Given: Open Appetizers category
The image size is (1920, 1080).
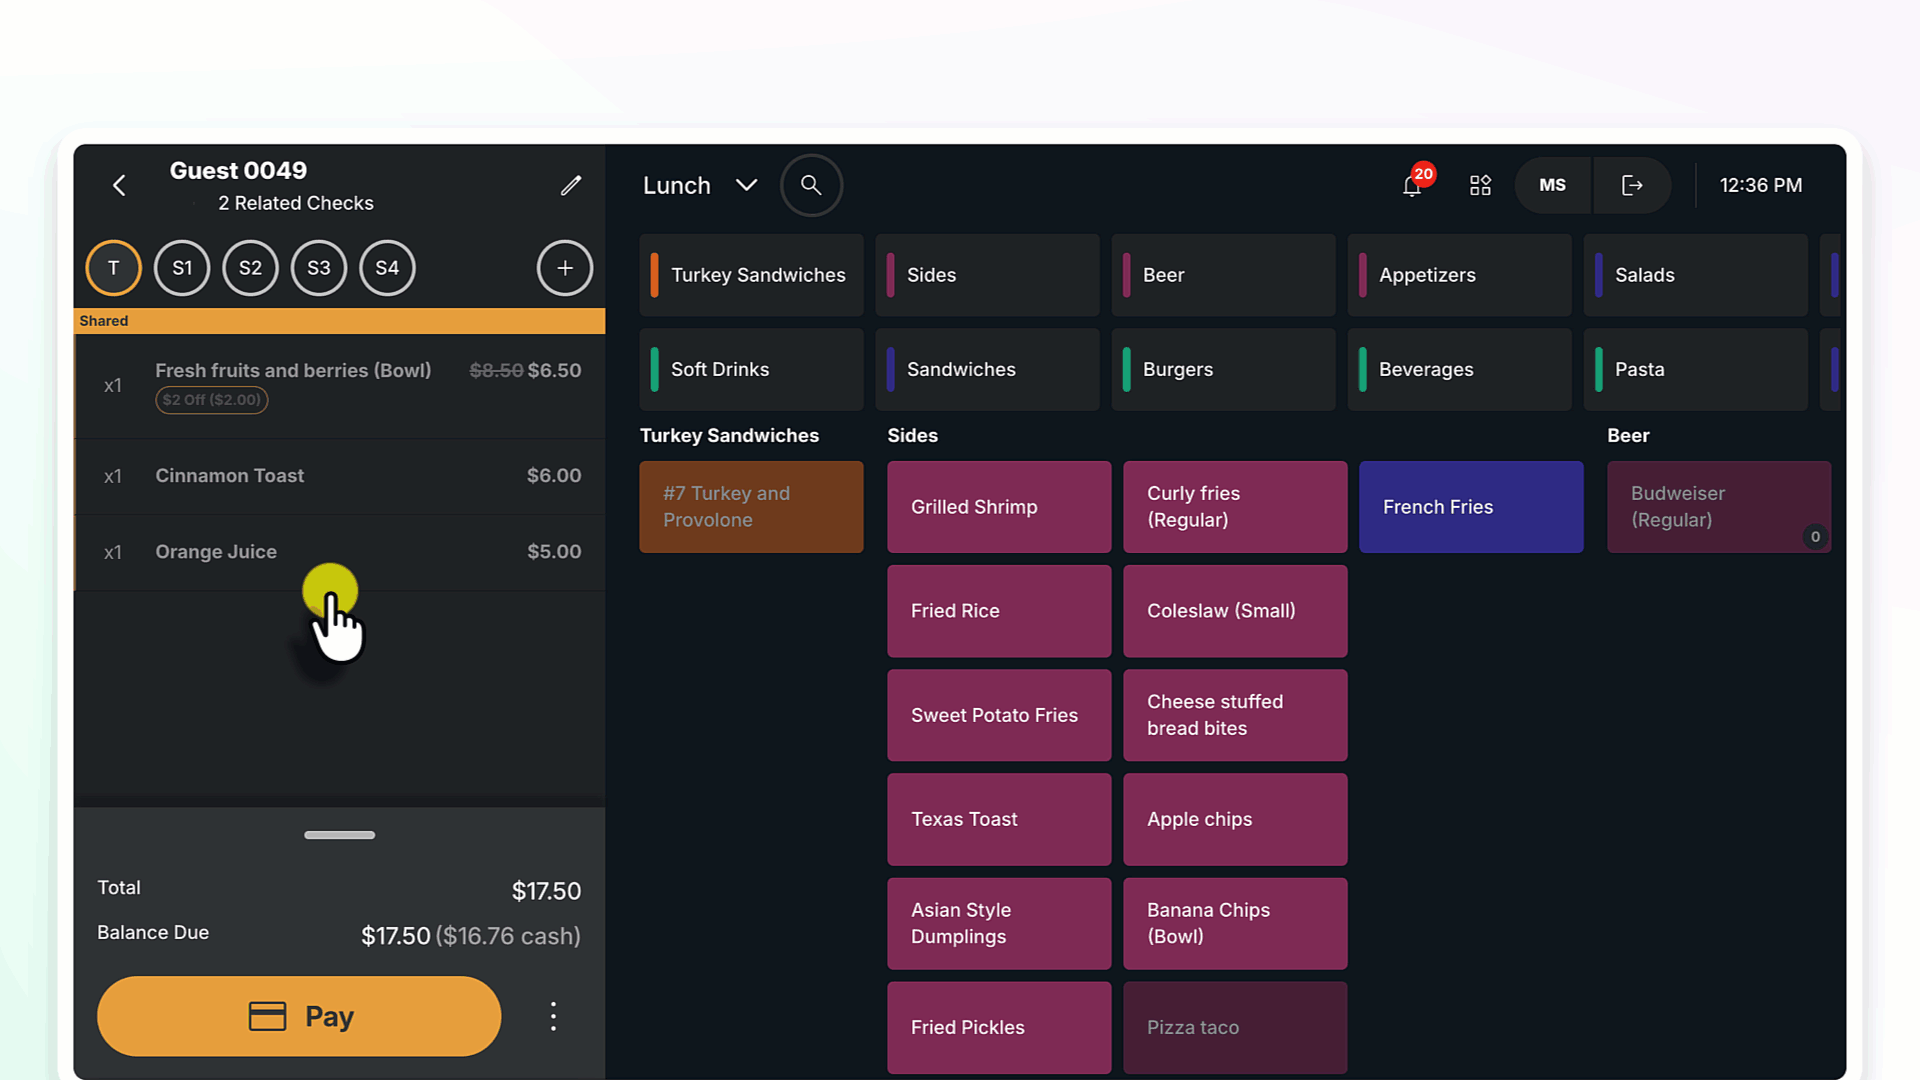Looking at the screenshot, I should tap(1459, 275).
